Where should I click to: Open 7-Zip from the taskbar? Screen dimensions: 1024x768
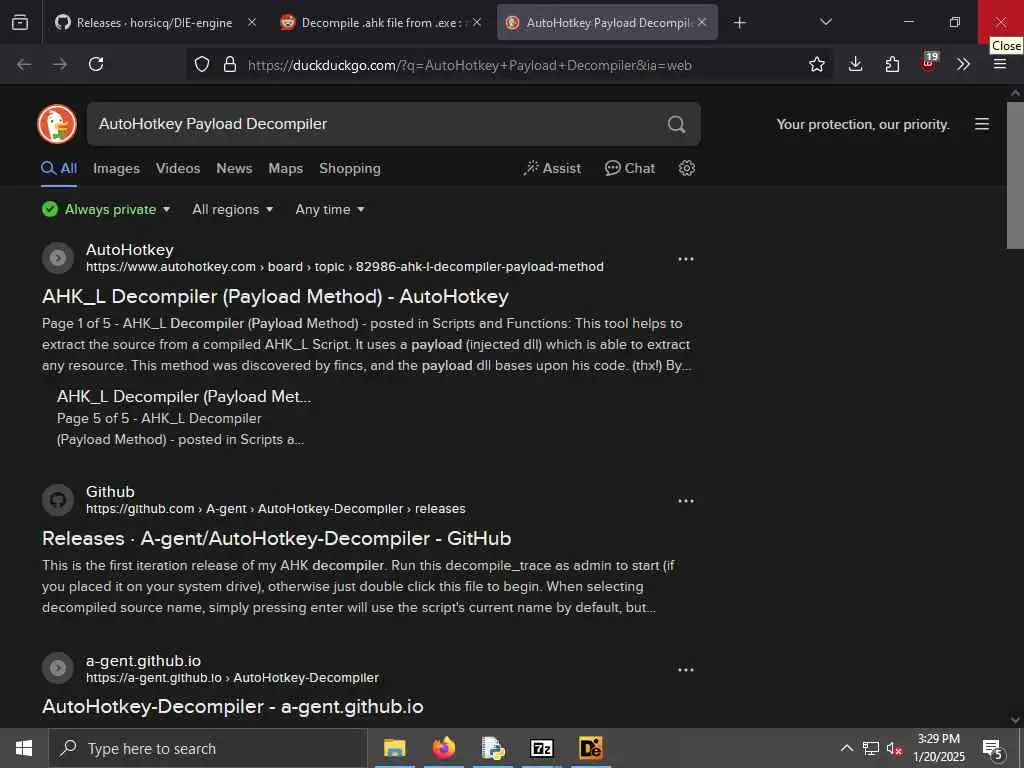pyautogui.click(x=542, y=748)
